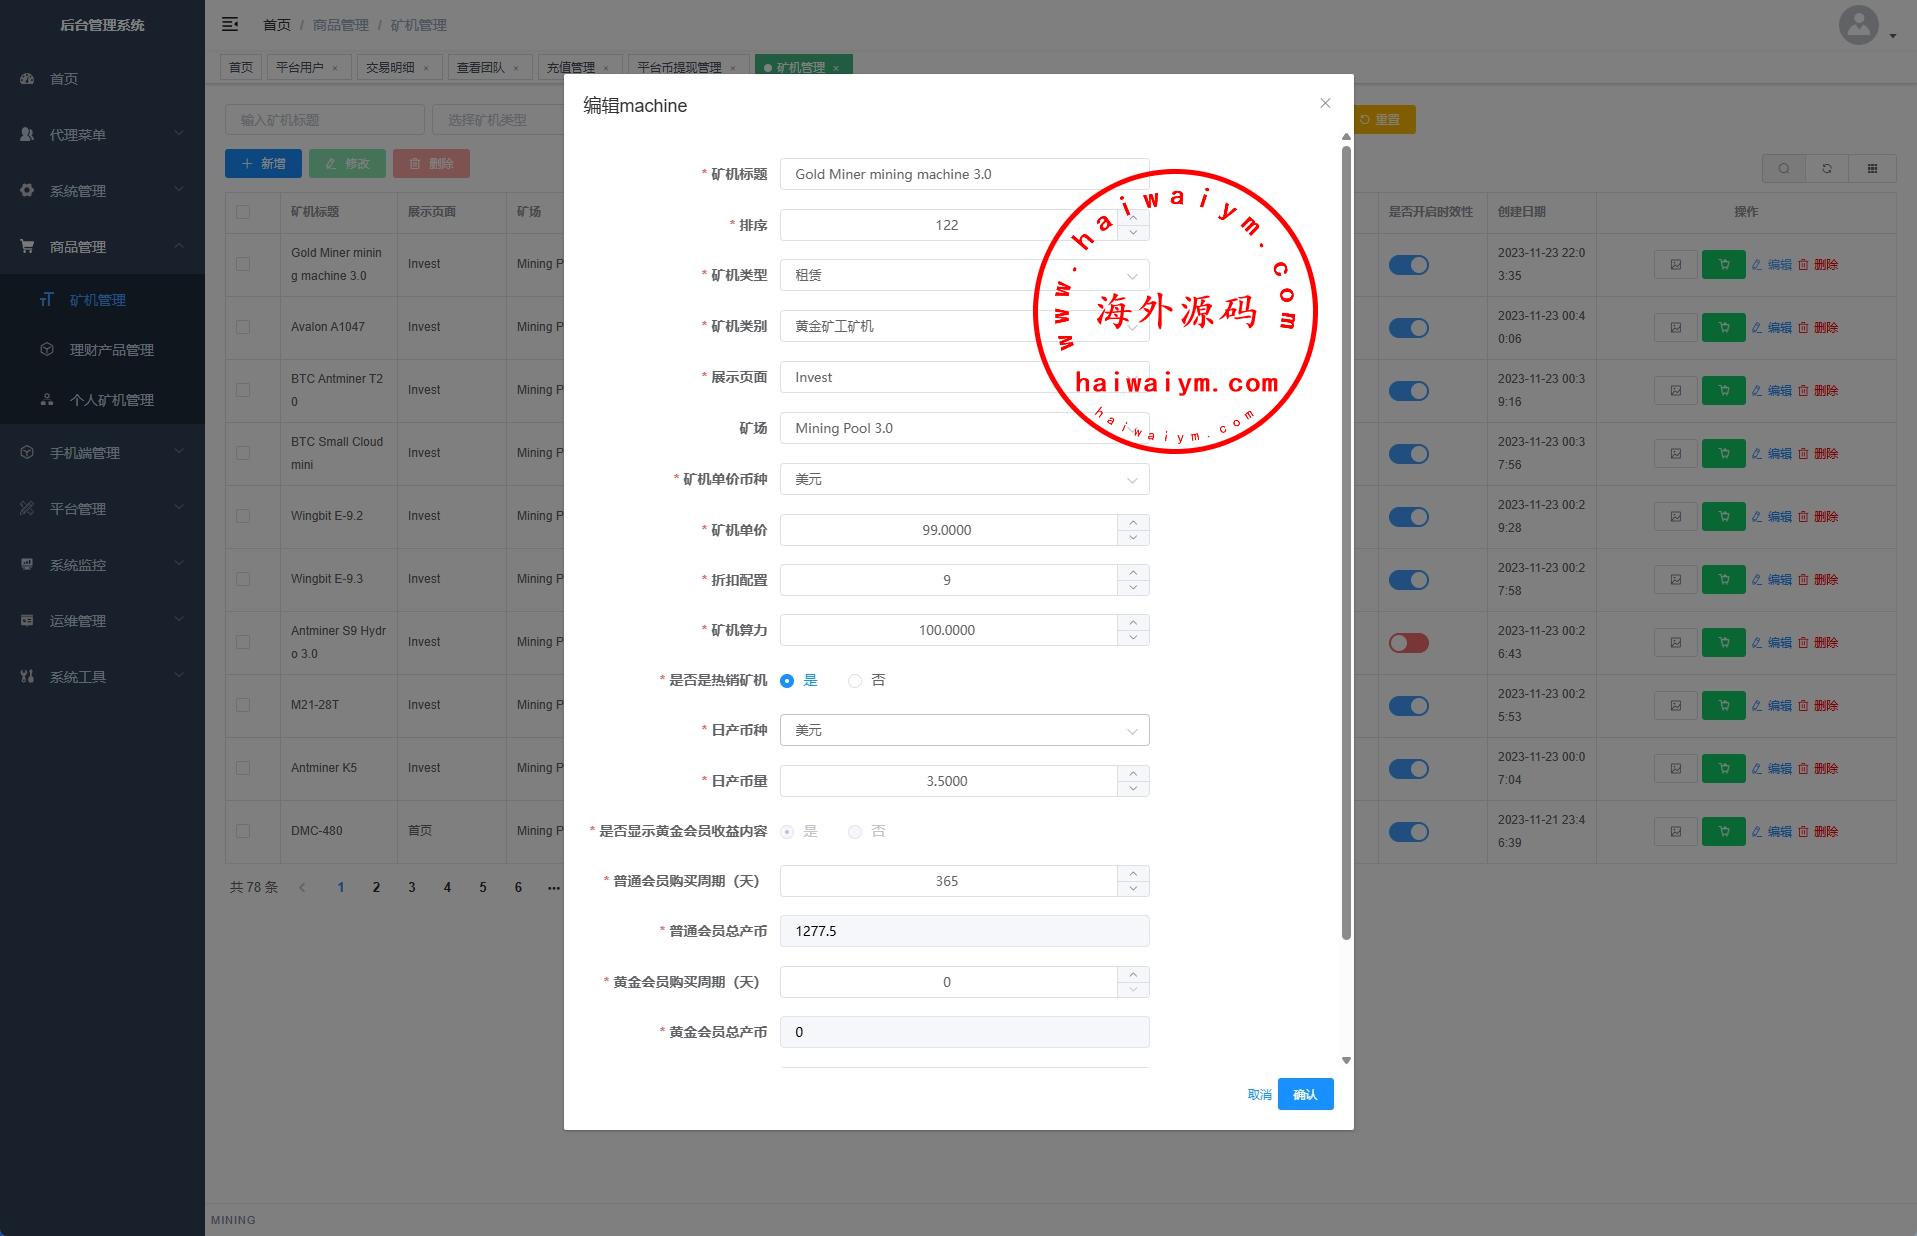Viewport: 1917px width, 1236px height.
Task: Open the column grid settings icon
Action: 1872,169
